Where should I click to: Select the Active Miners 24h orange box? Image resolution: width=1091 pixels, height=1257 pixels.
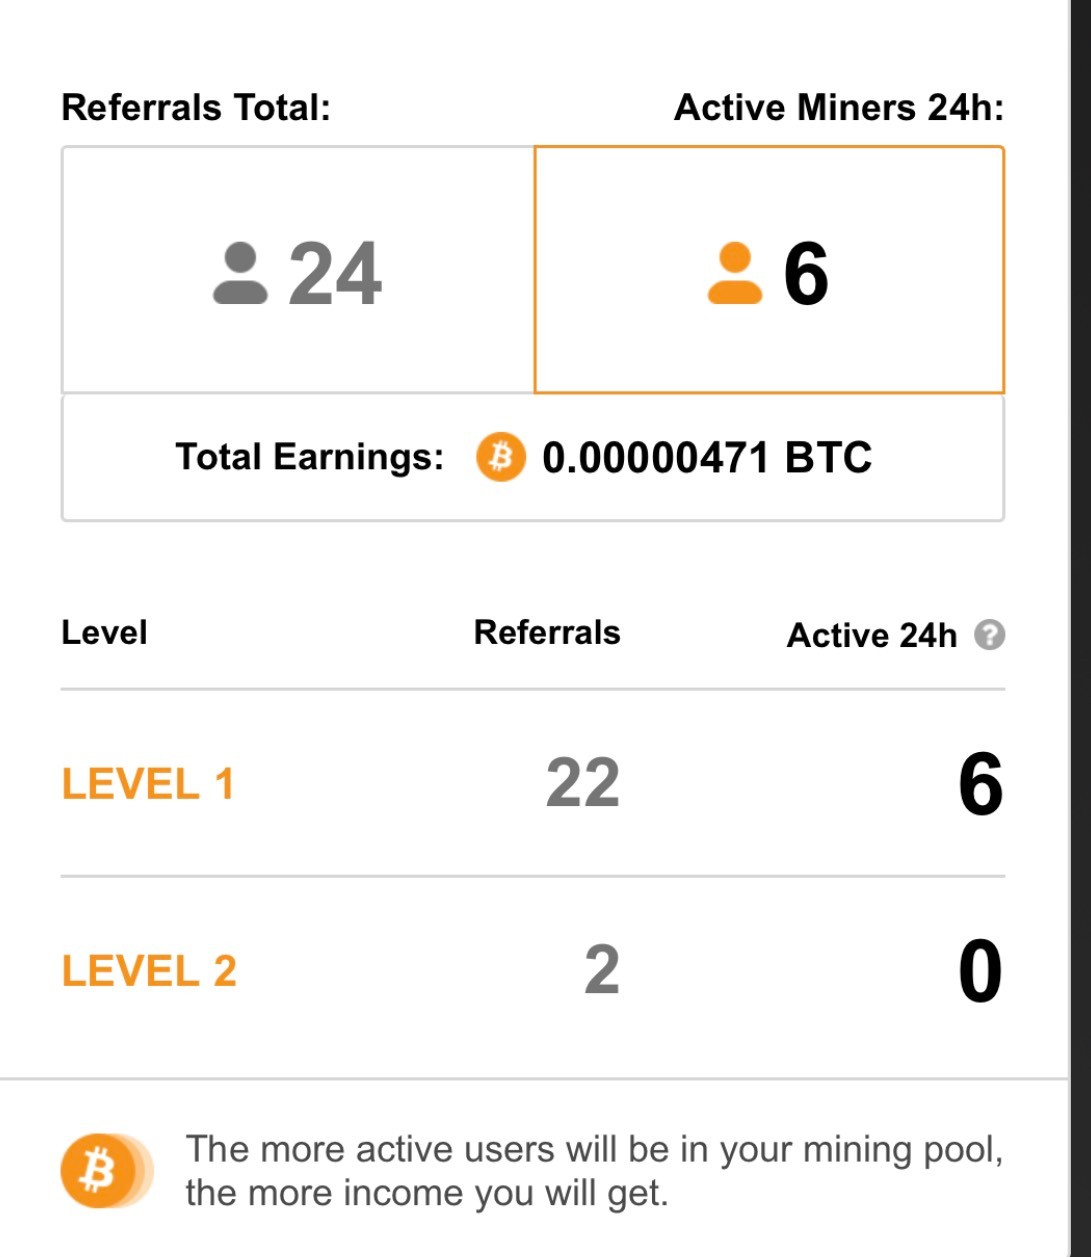coord(769,270)
